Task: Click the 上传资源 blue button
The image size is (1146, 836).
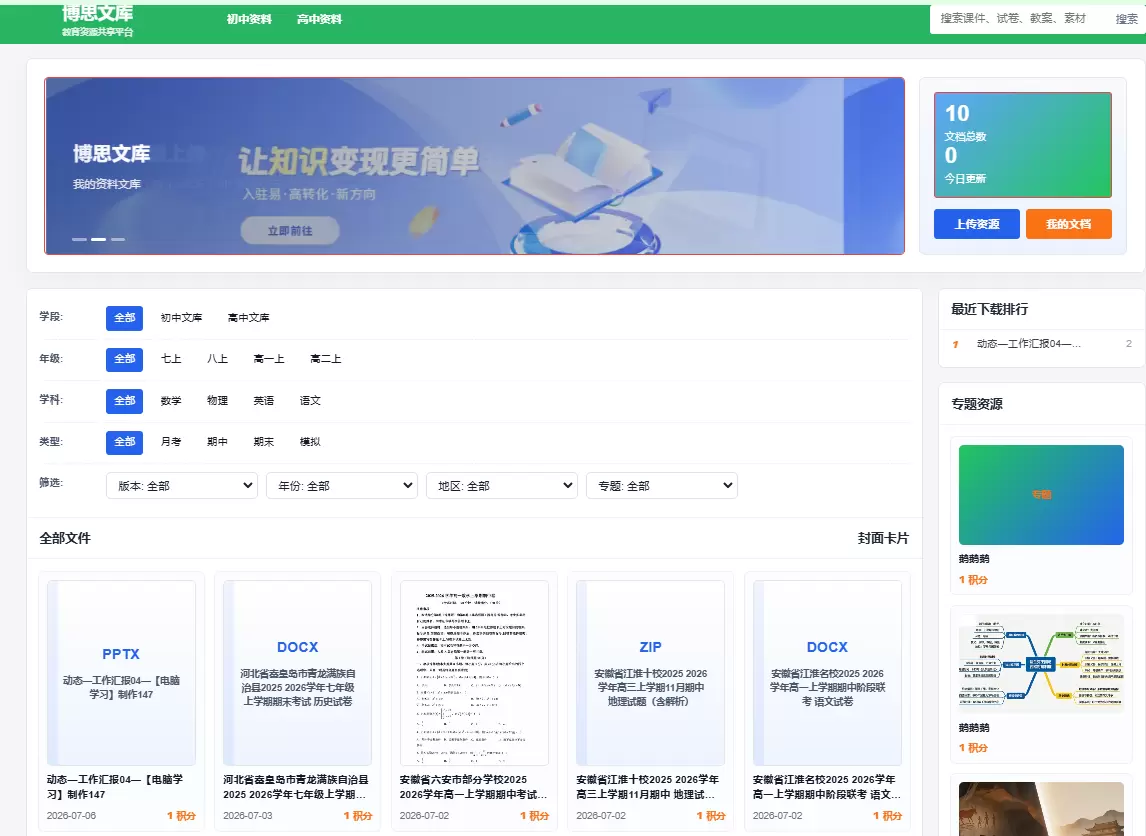Action: [976, 224]
